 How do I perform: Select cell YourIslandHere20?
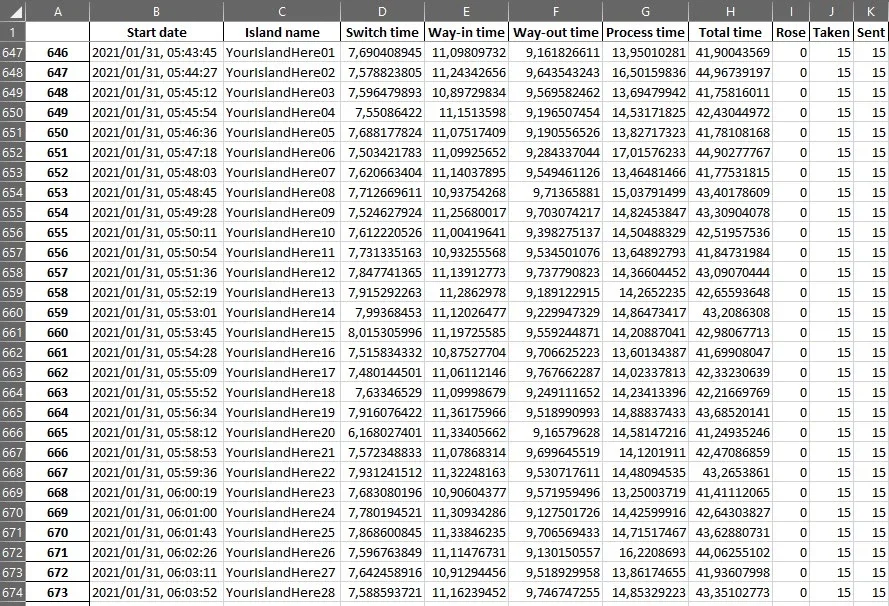point(282,433)
